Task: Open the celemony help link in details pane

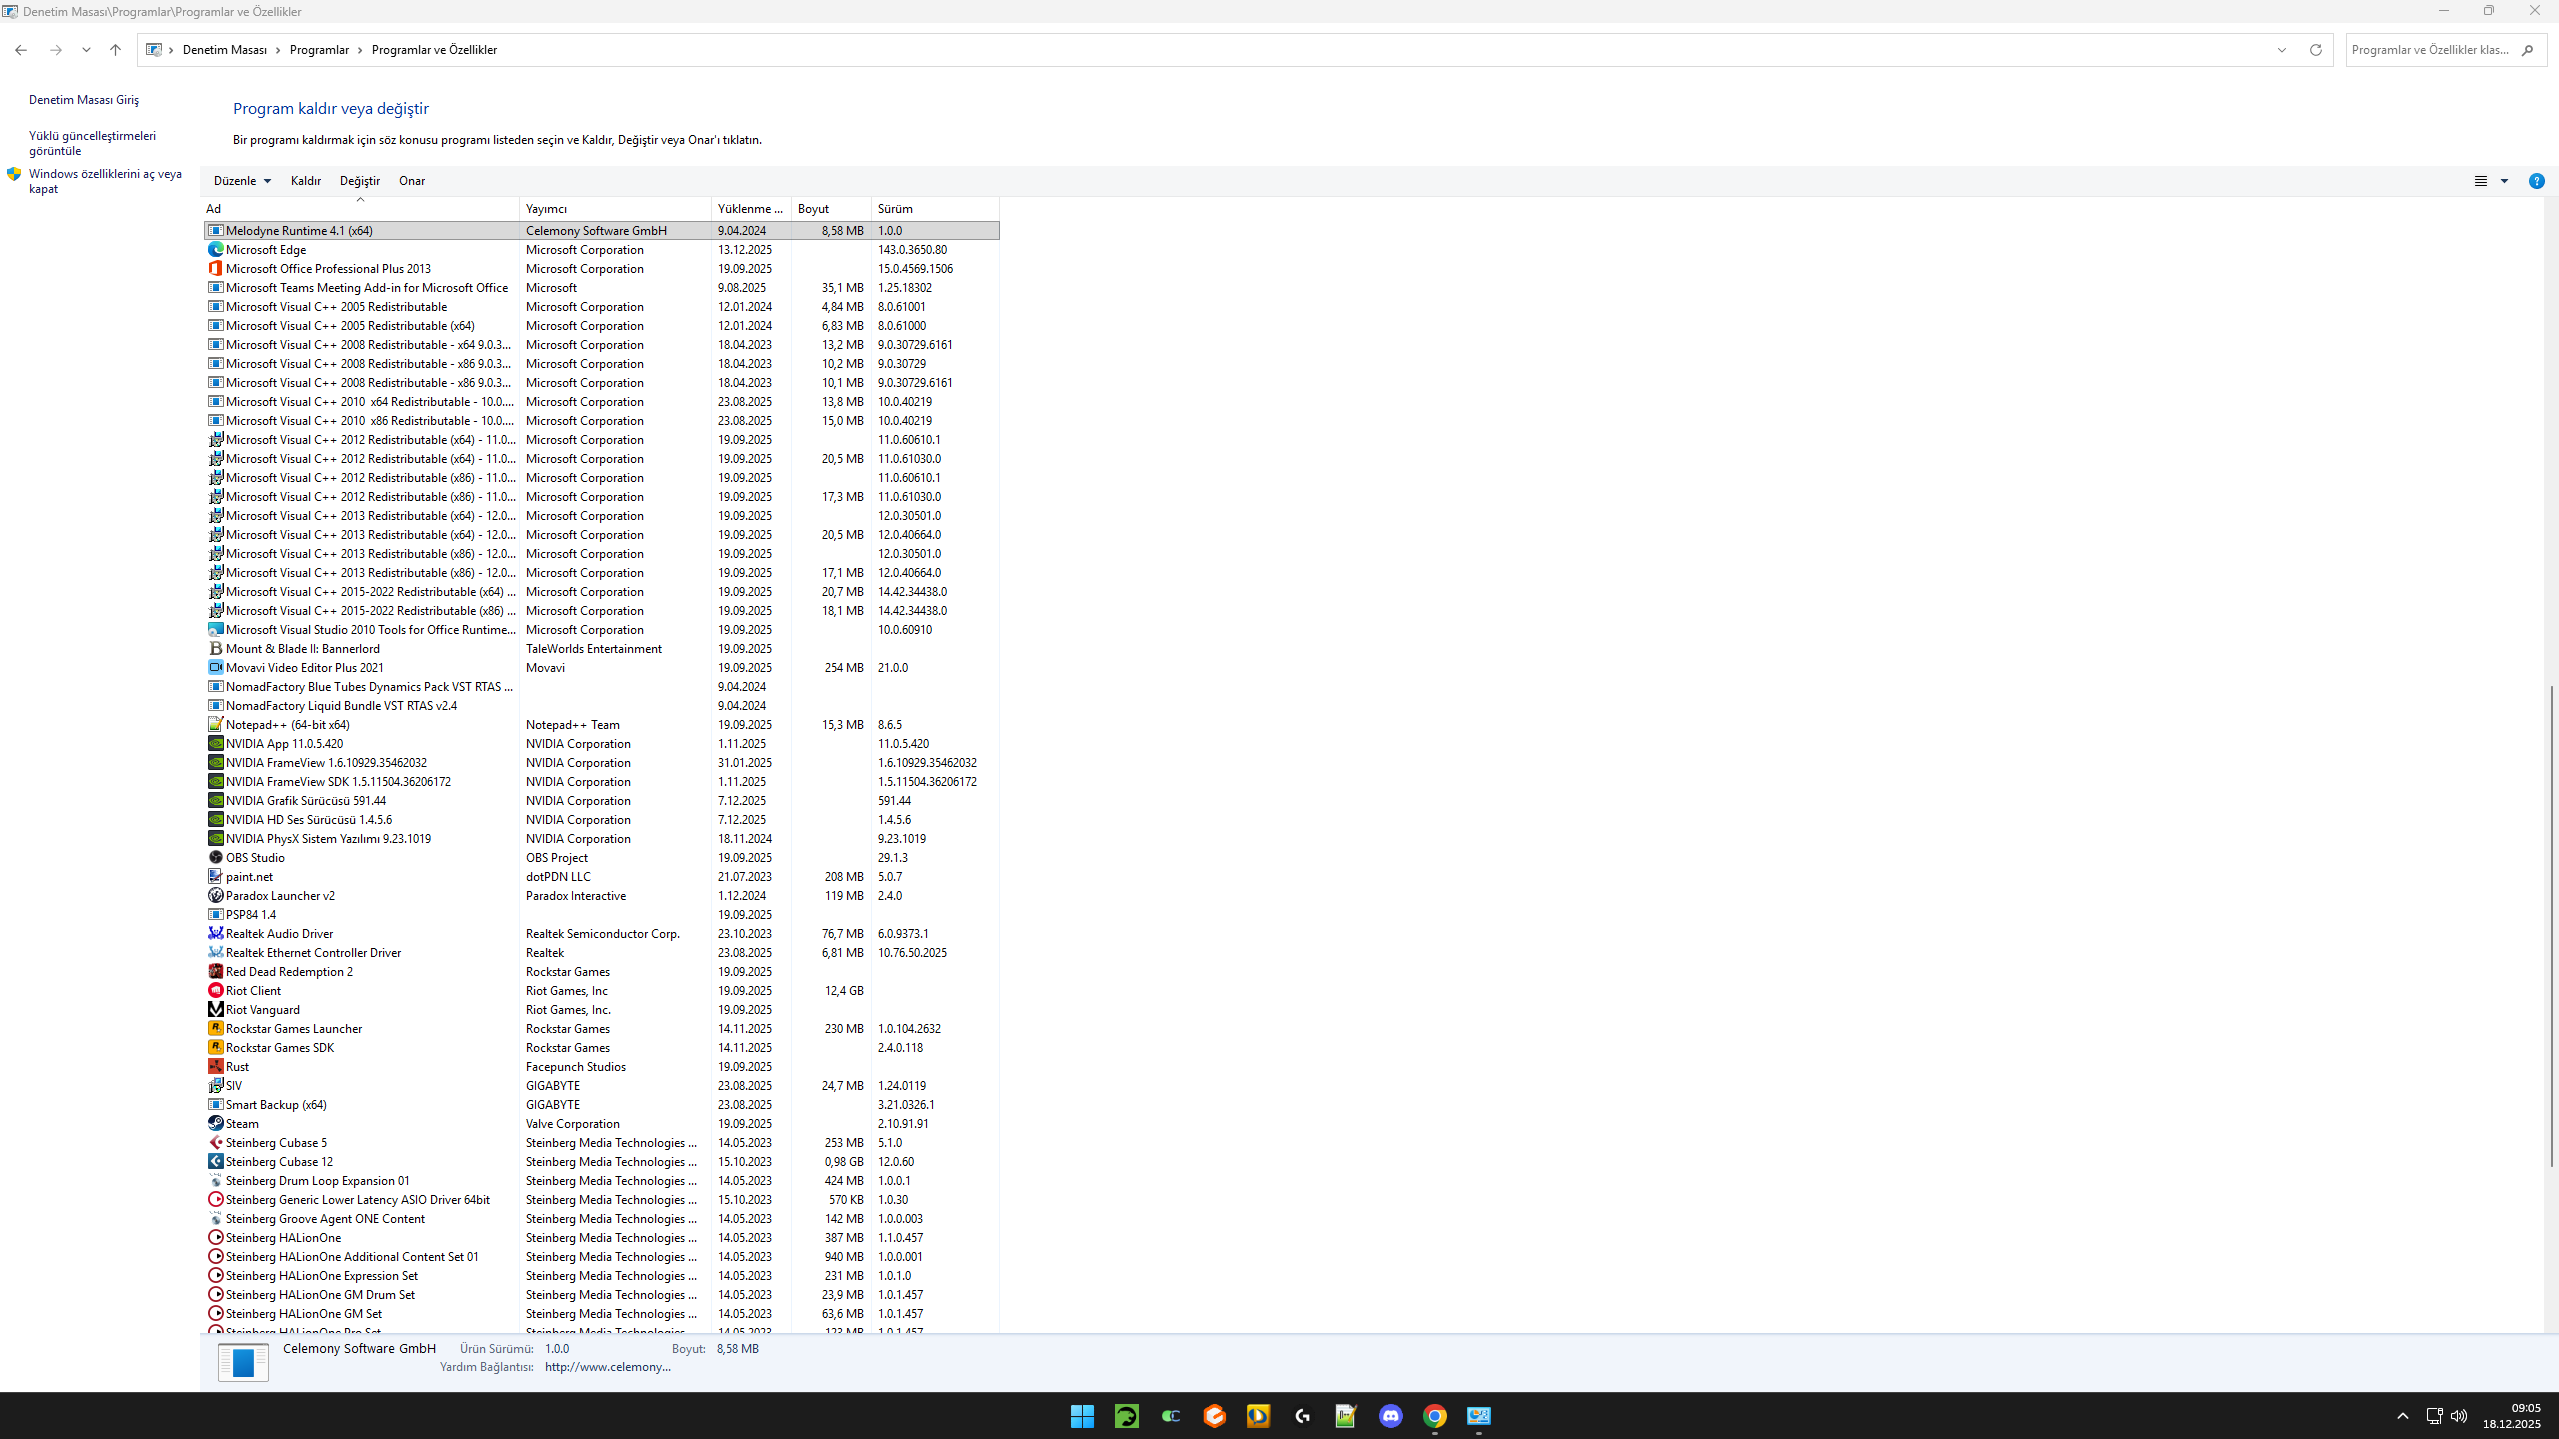Action: pos(608,1367)
